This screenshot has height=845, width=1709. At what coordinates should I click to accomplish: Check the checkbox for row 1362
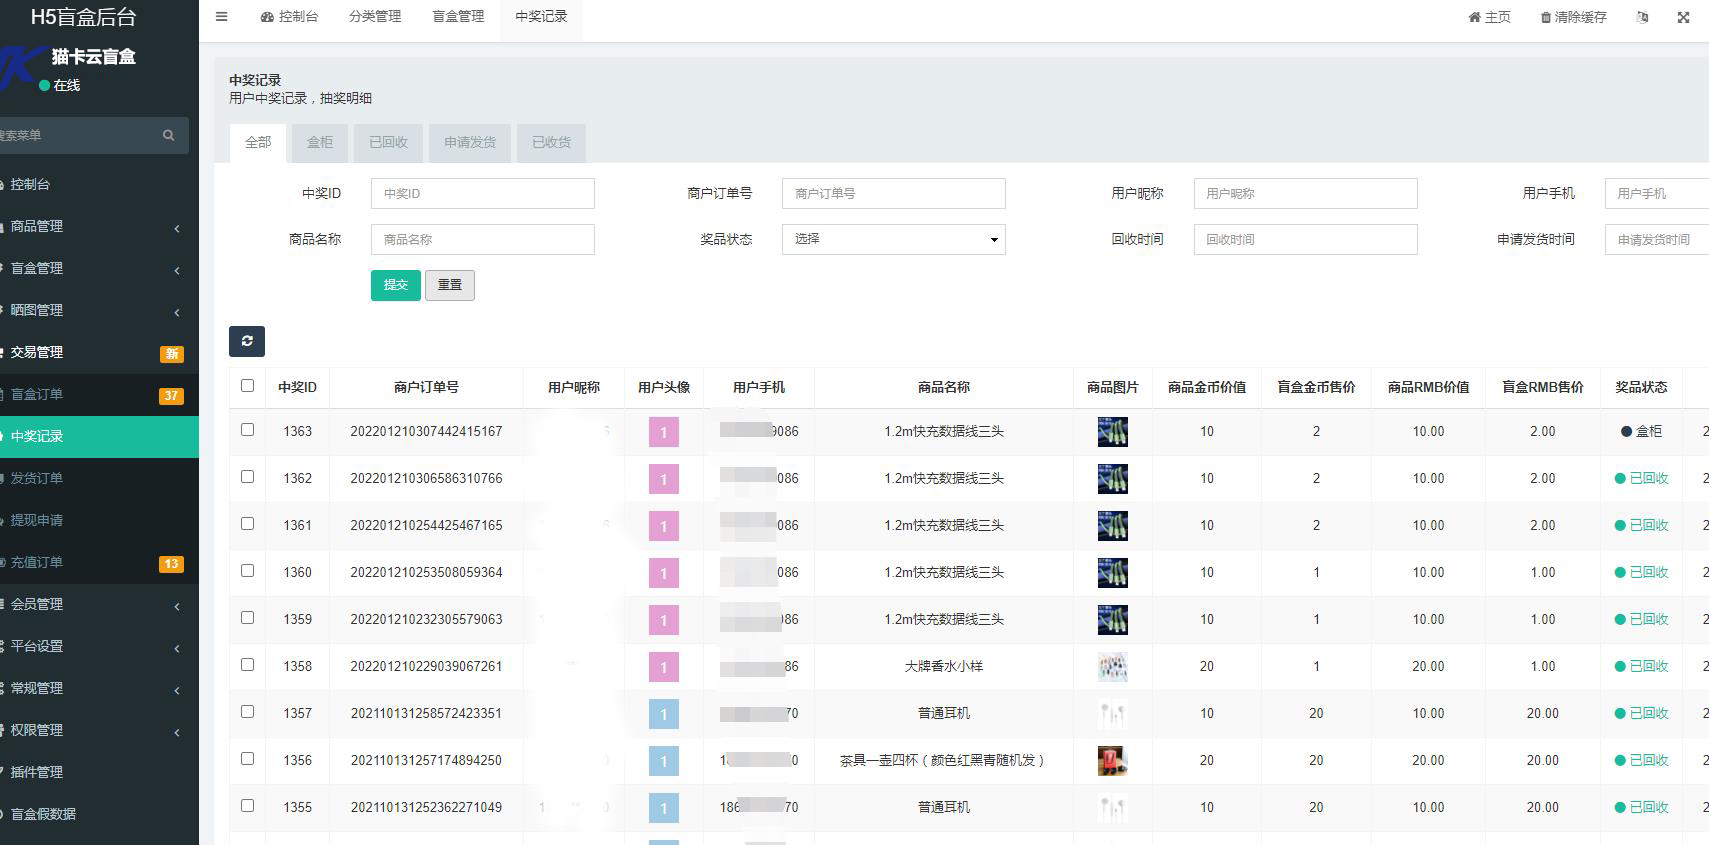coord(247,477)
